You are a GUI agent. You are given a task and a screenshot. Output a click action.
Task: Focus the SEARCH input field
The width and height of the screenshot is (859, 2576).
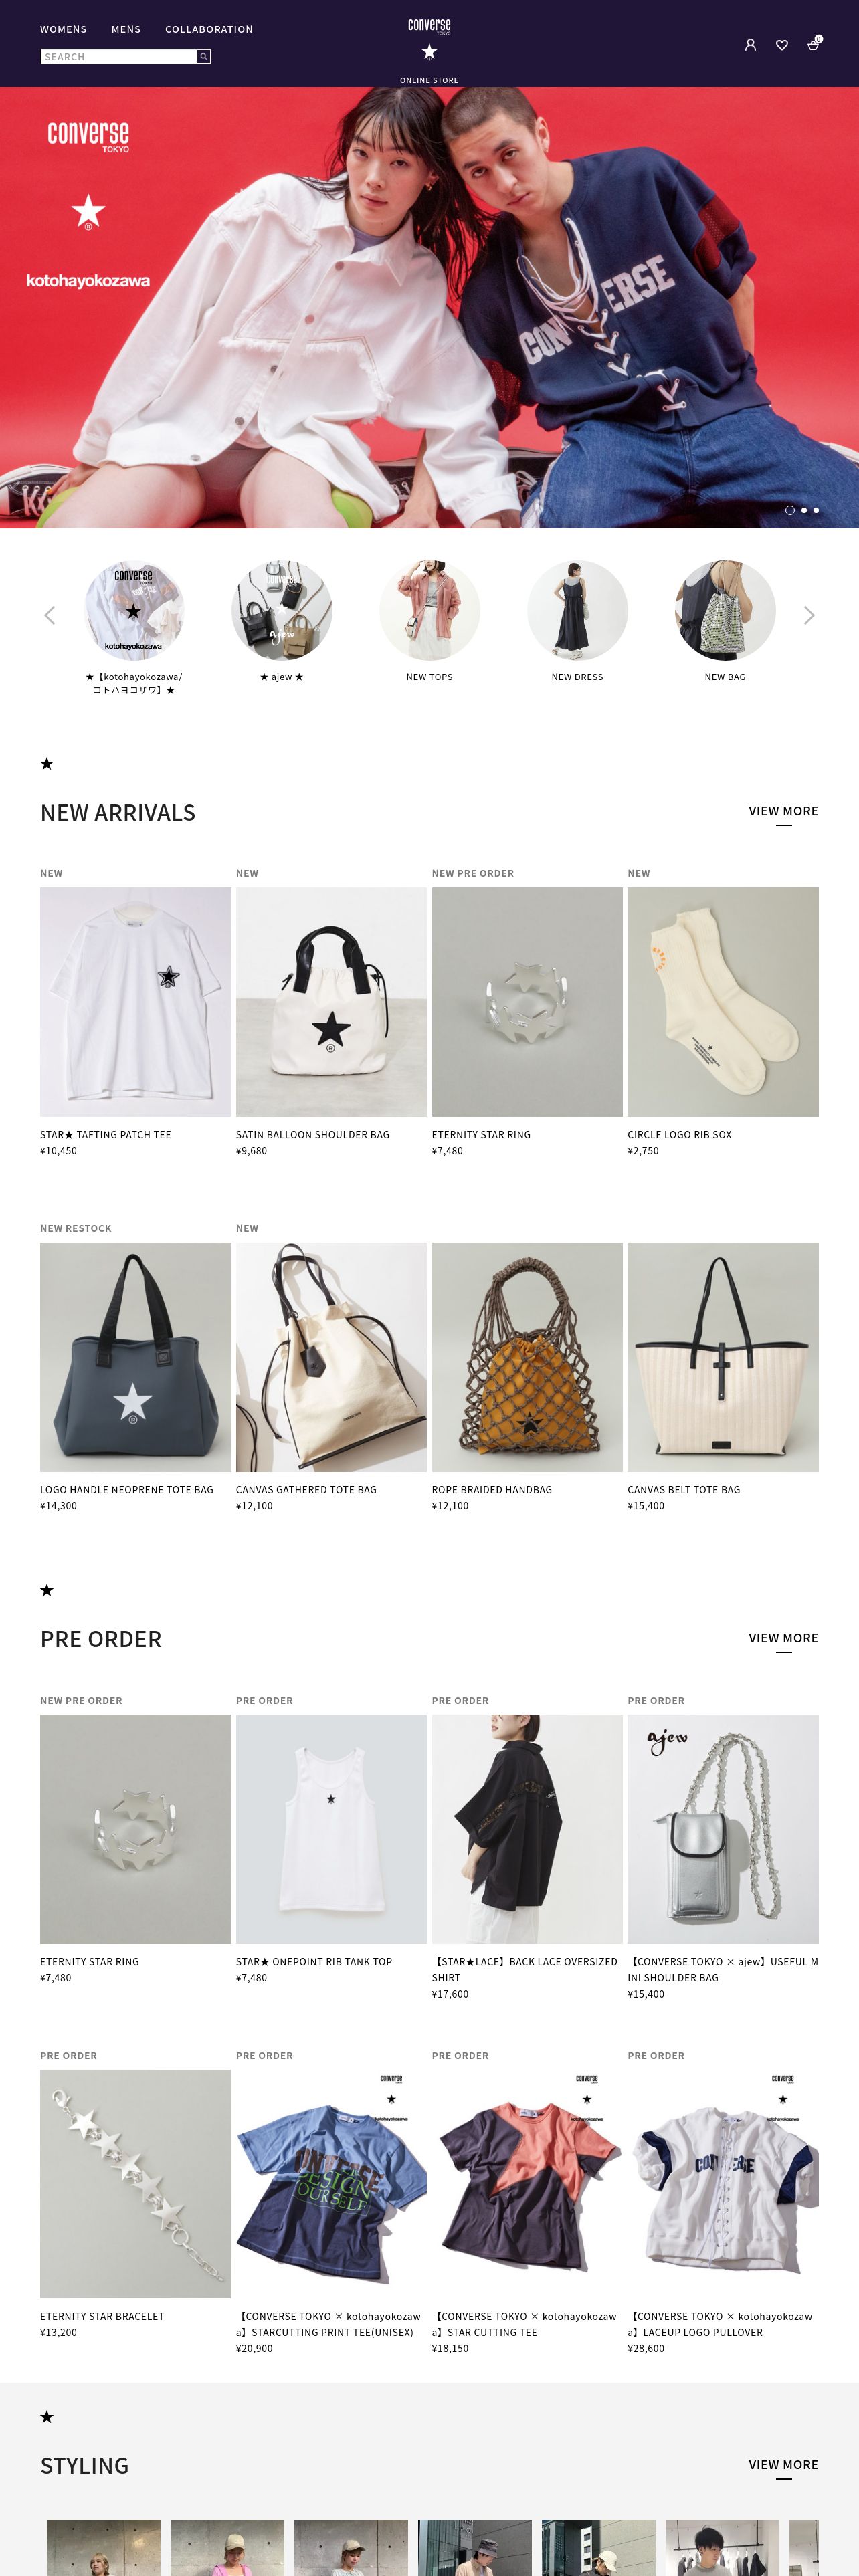pyautogui.click(x=119, y=57)
